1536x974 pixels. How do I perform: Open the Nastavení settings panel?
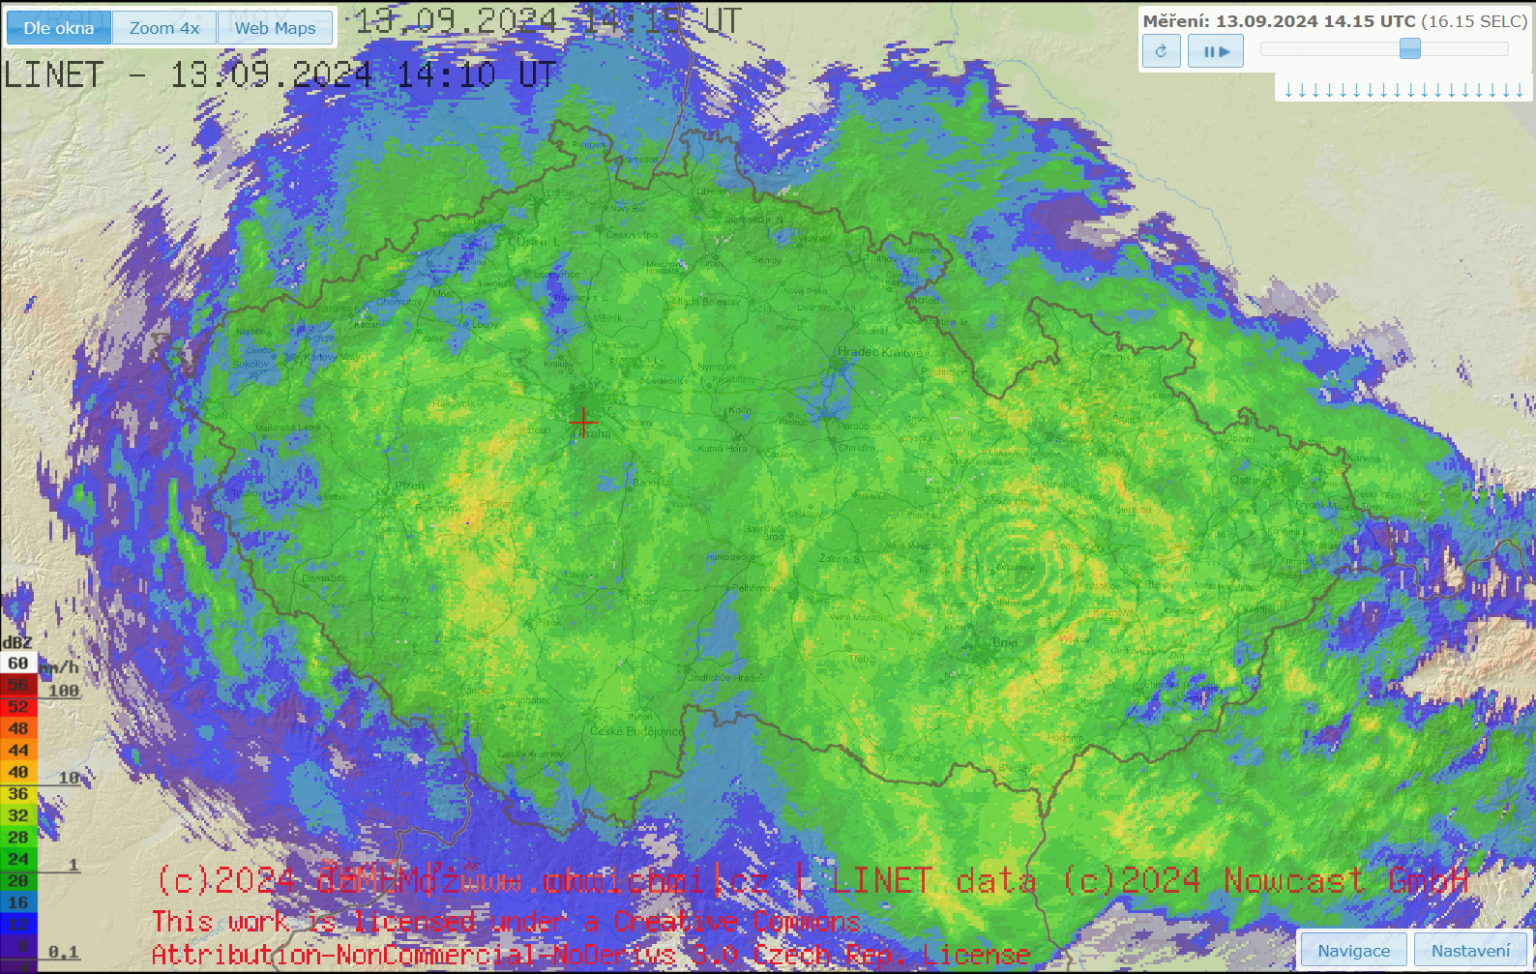pos(1470,950)
